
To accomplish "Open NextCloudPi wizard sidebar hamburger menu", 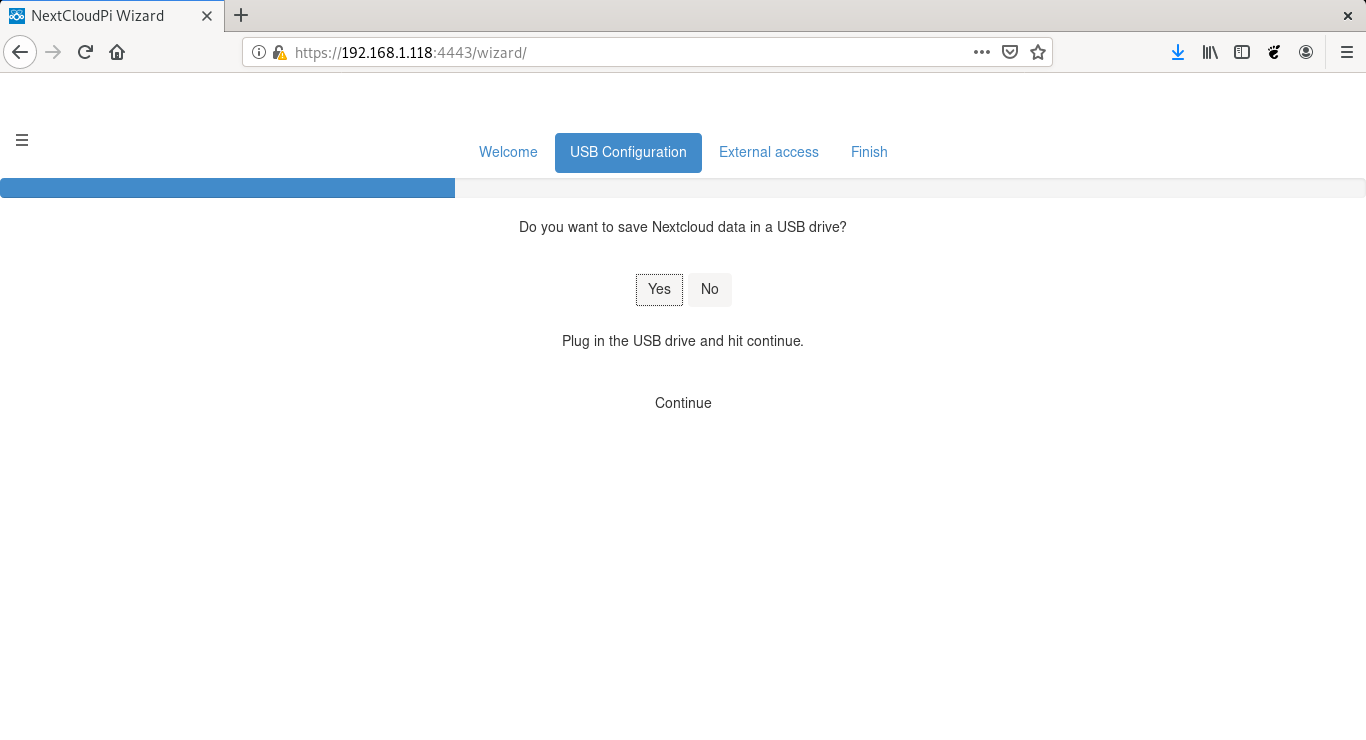I will pos(22,140).
